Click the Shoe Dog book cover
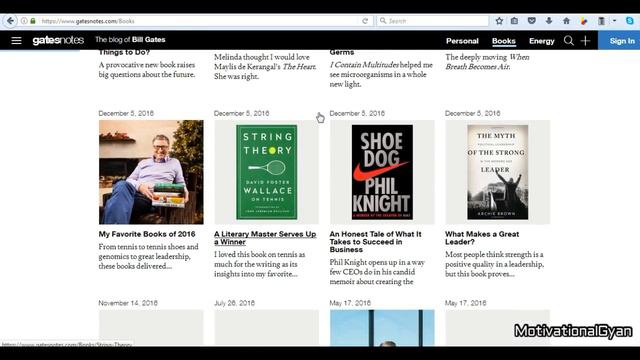This screenshot has height=360, width=640. click(382, 172)
